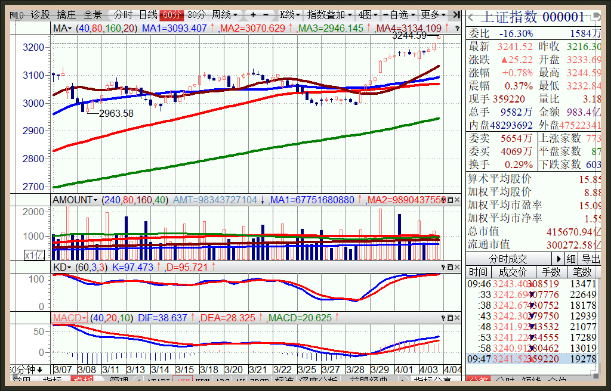
Task: Maximize the KD indicator panel
Action: tap(450, 267)
